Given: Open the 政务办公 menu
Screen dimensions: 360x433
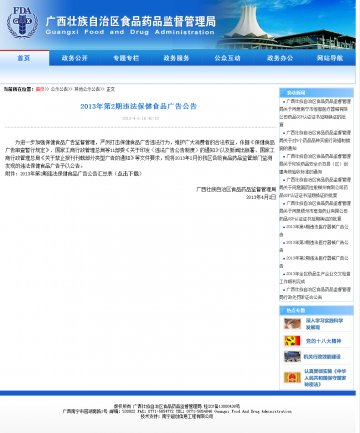Looking at the screenshot, I should click(280, 58).
